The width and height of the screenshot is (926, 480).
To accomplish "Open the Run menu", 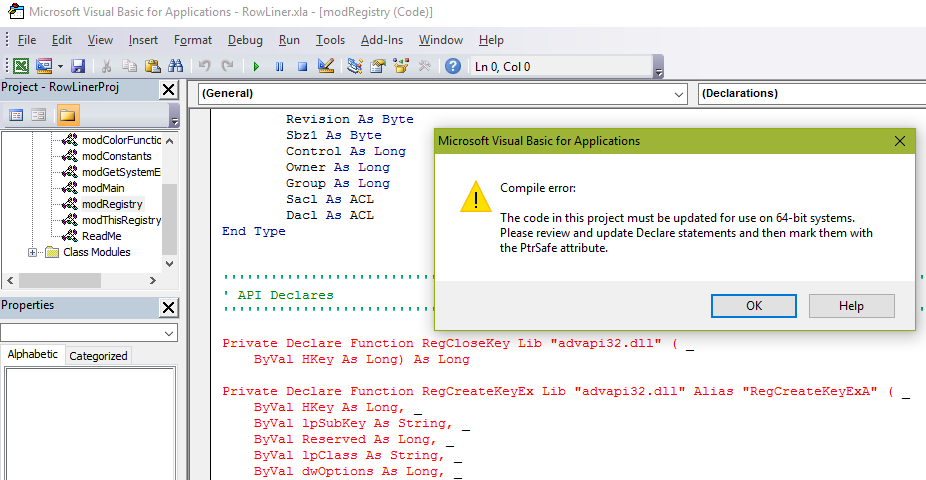I will point(289,40).
